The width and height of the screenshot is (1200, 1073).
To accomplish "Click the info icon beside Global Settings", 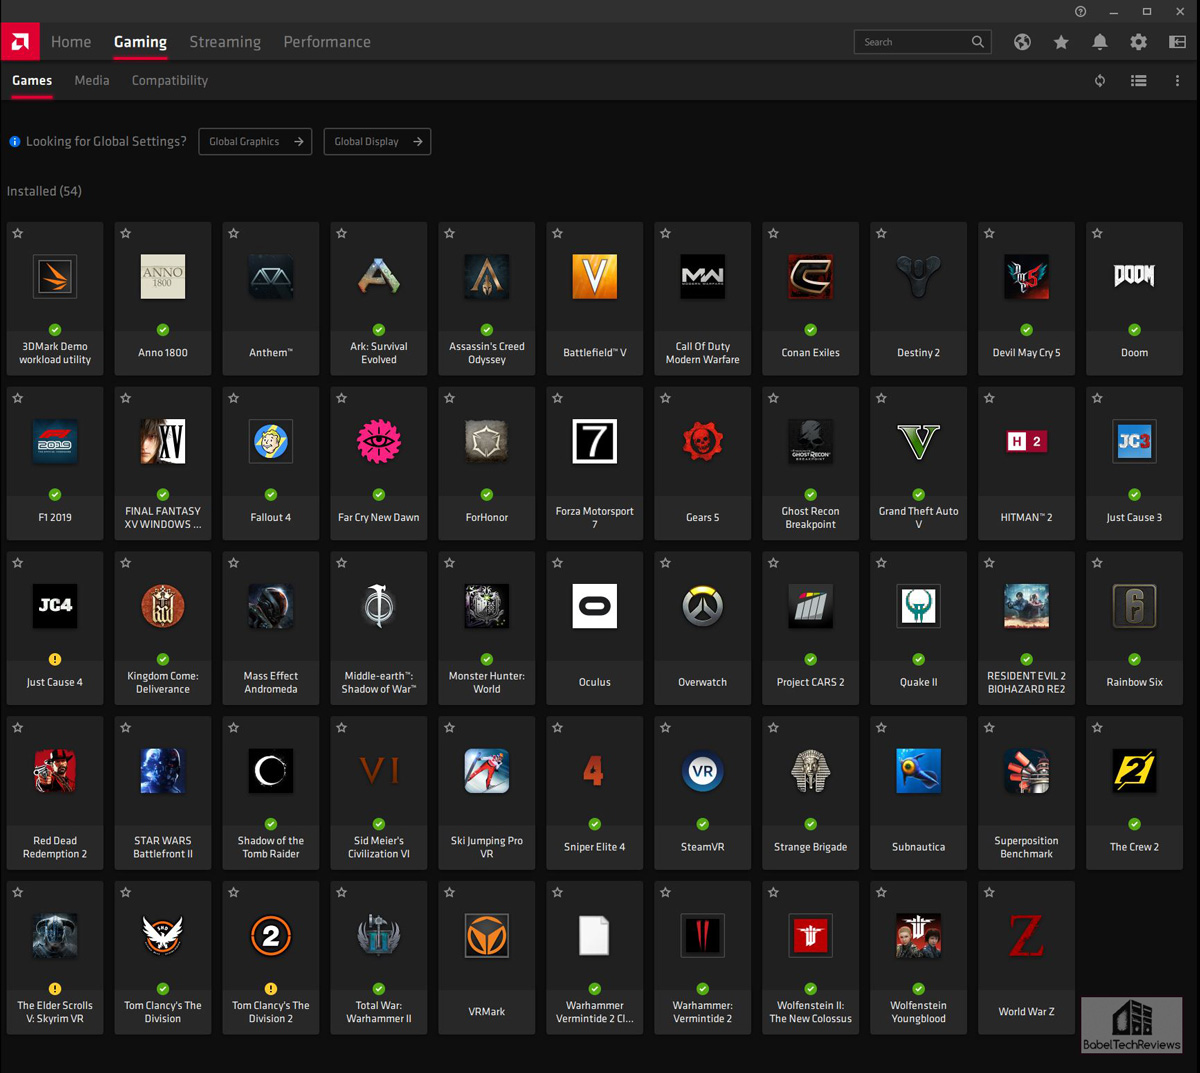I will coord(15,142).
